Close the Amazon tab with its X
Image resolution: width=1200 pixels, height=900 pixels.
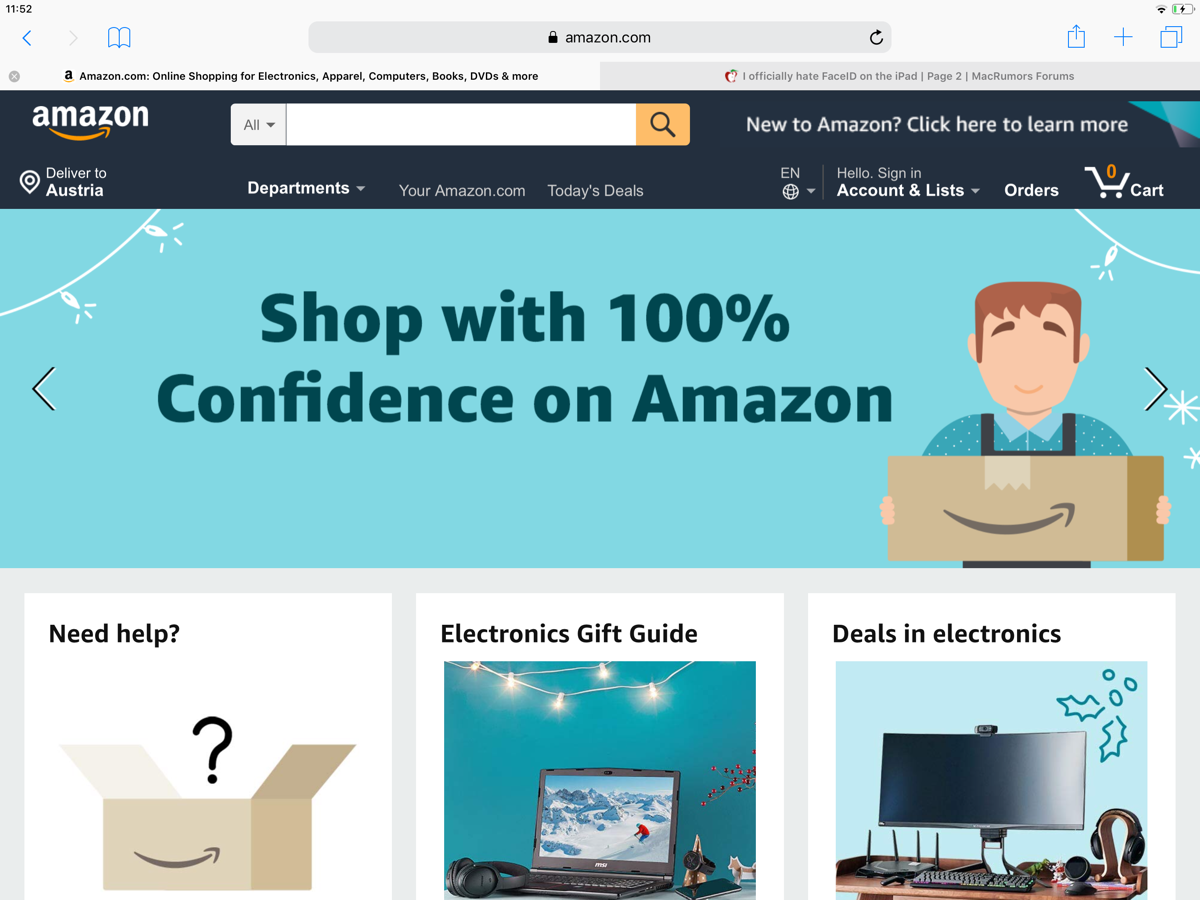(14, 76)
